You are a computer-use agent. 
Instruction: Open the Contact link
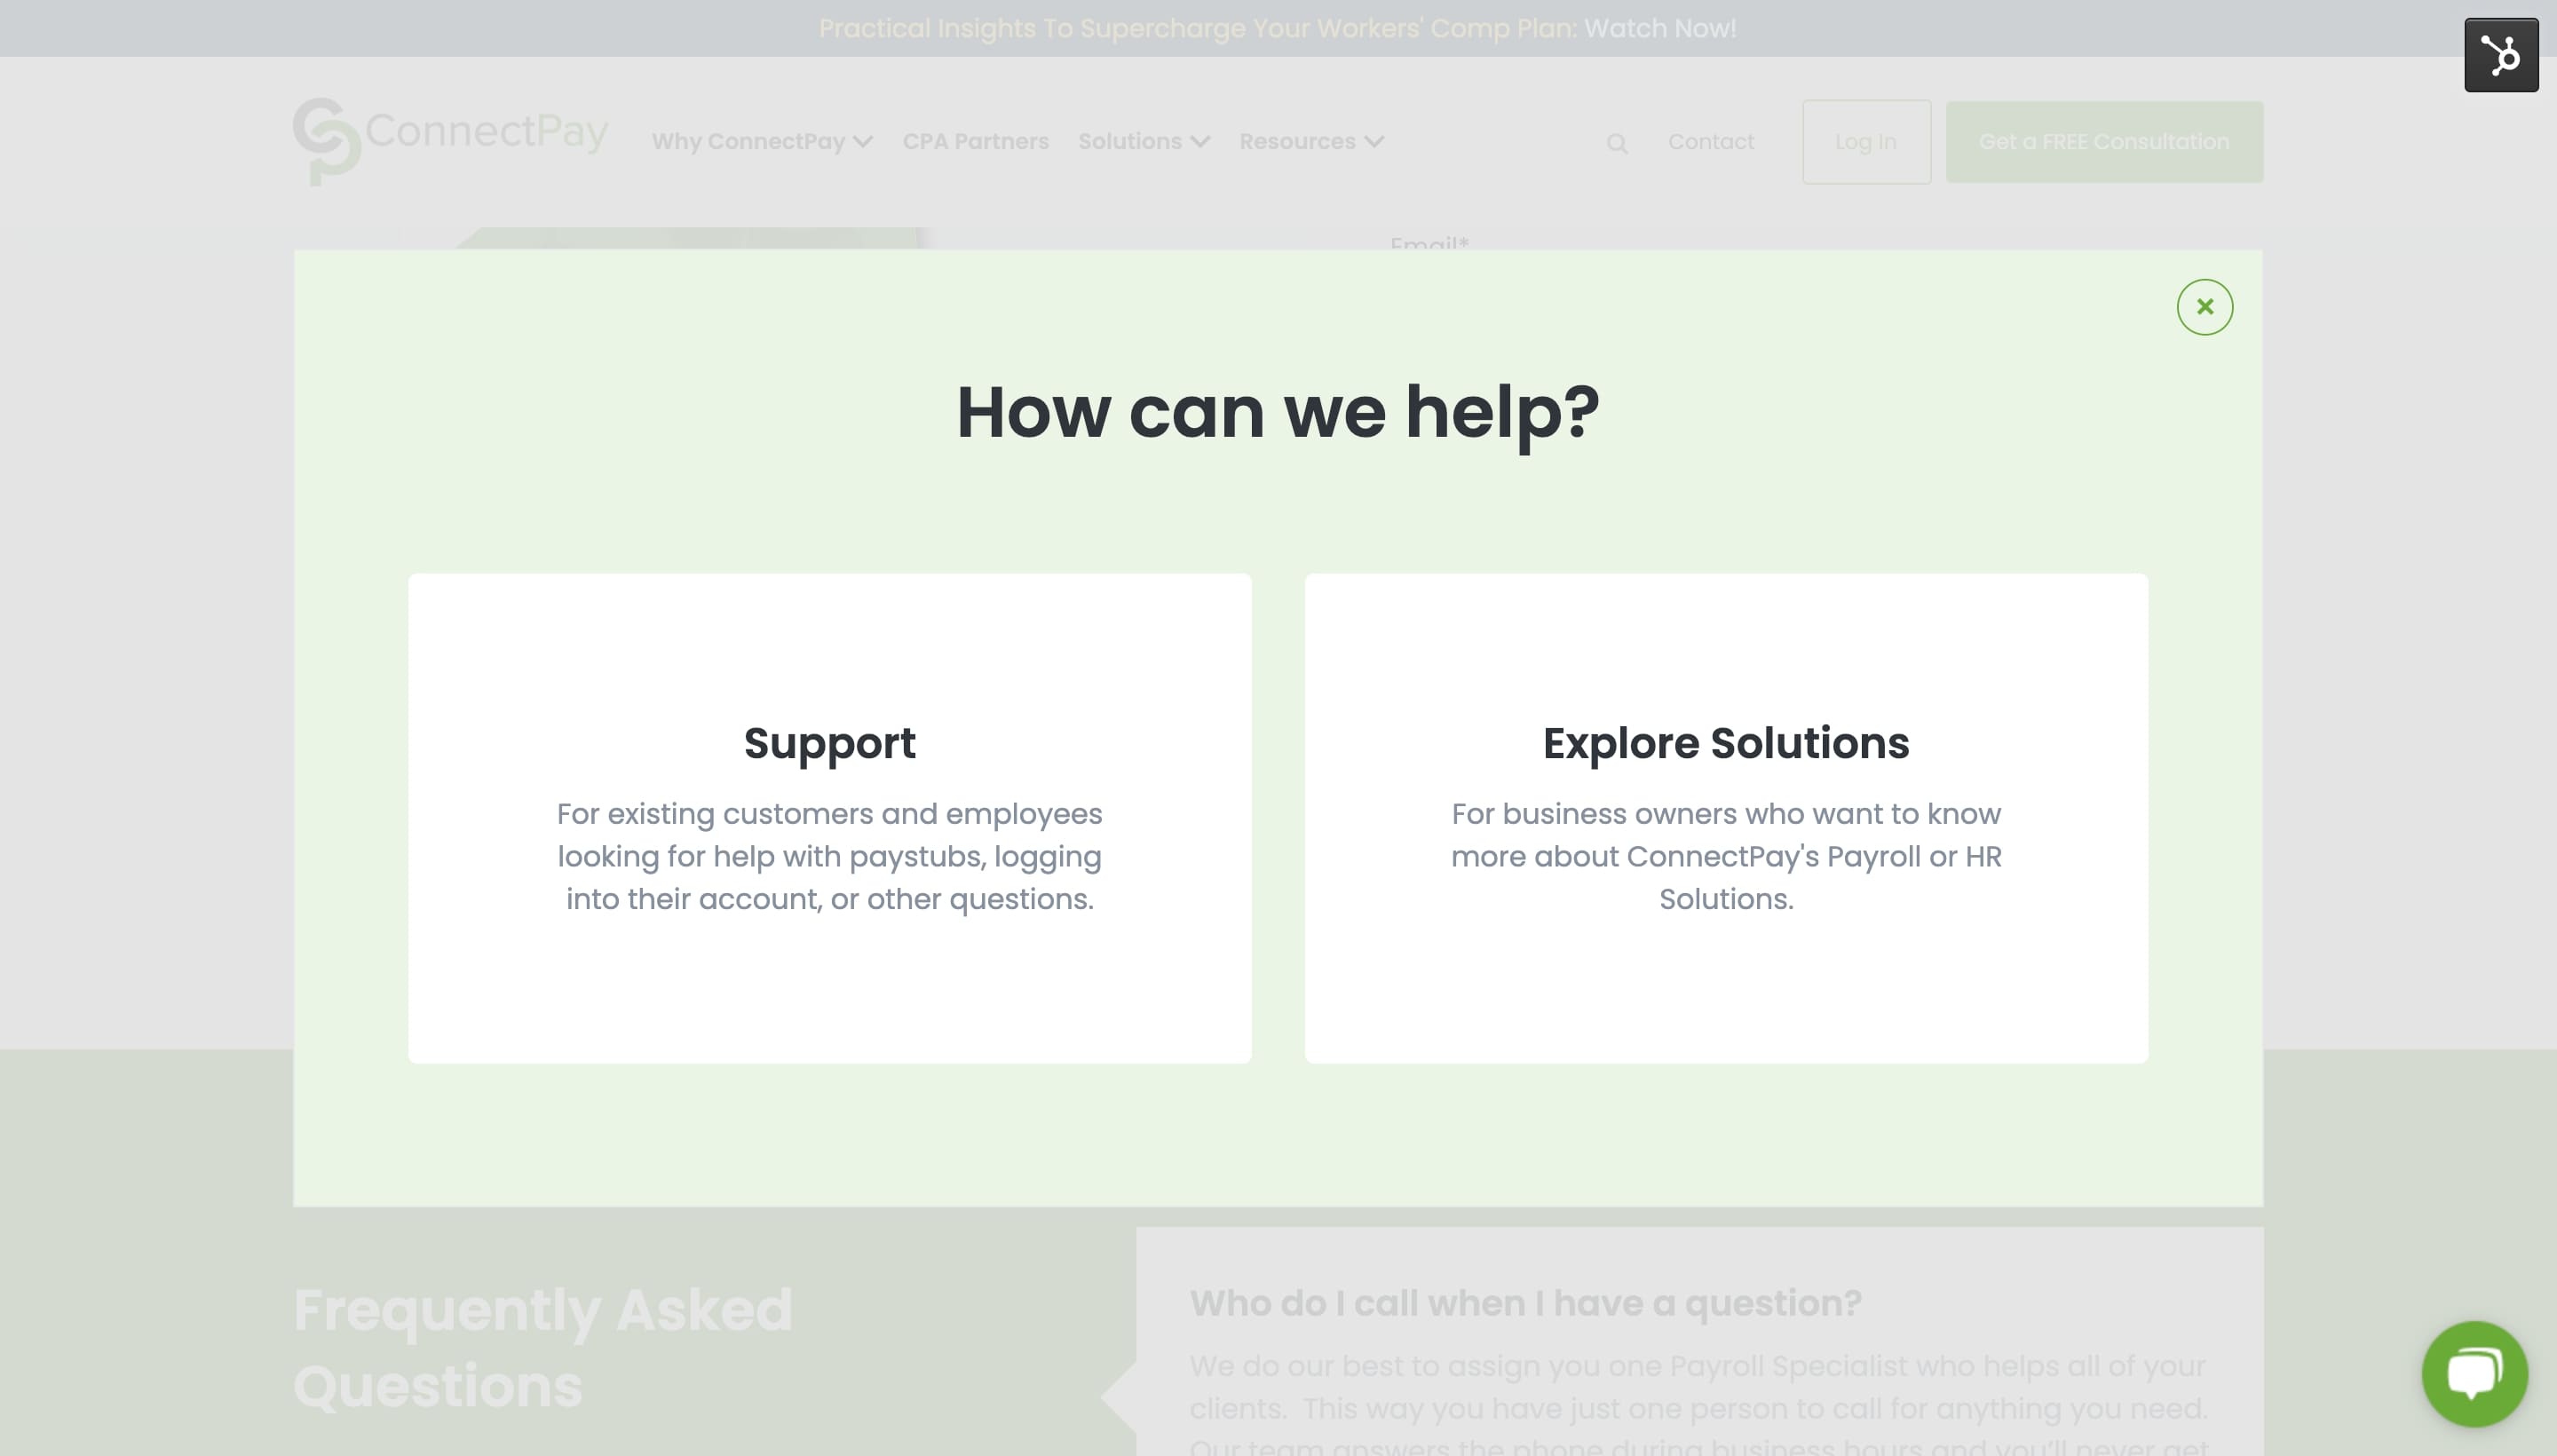click(1710, 142)
